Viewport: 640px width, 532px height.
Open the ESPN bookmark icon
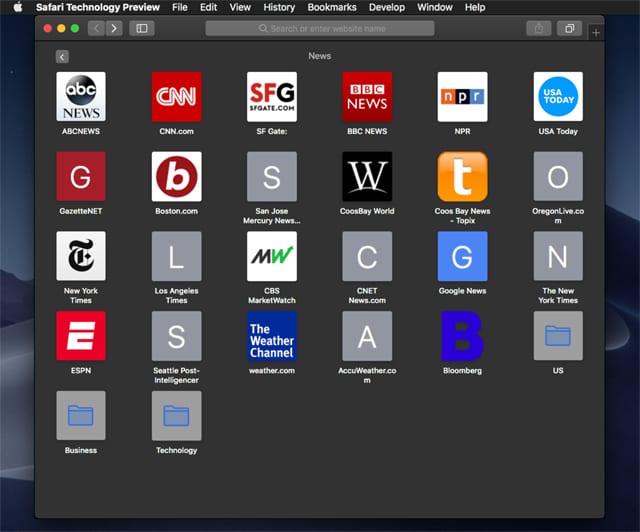pos(80,336)
